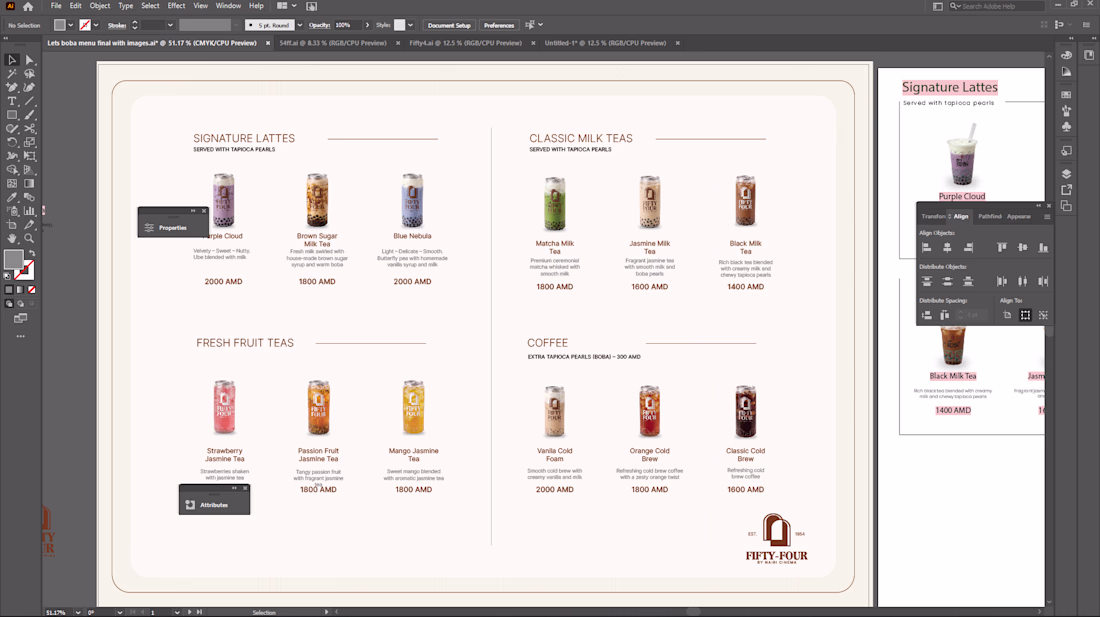Select the Rectangle tool
Image resolution: width=1100 pixels, height=617 pixels.
coord(12,115)
